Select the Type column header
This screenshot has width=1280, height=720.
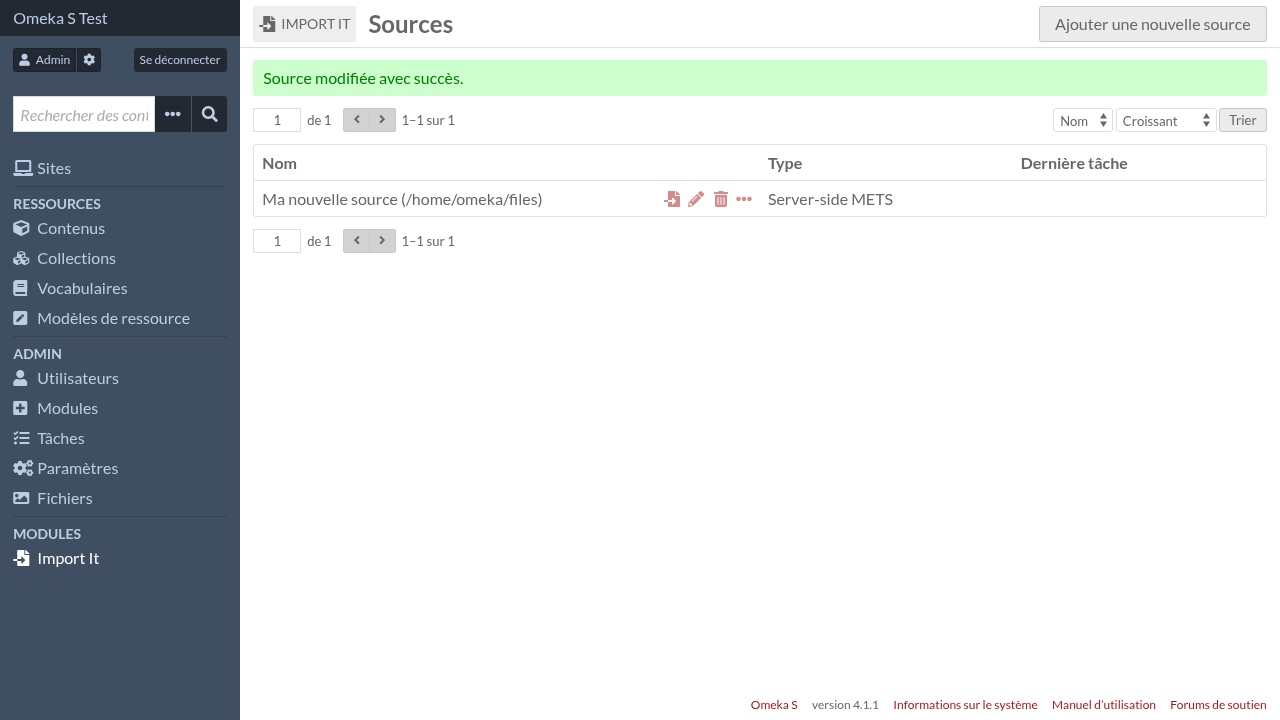785,163
